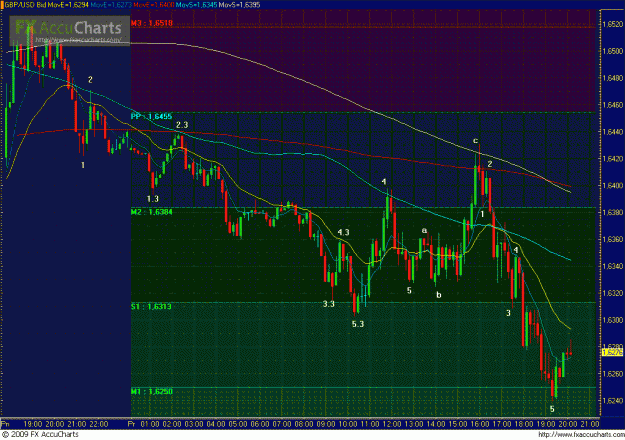This screenshot has height=440, width=625.
Task: Click the 1.6380 price axis label
Action: [612, 213]
